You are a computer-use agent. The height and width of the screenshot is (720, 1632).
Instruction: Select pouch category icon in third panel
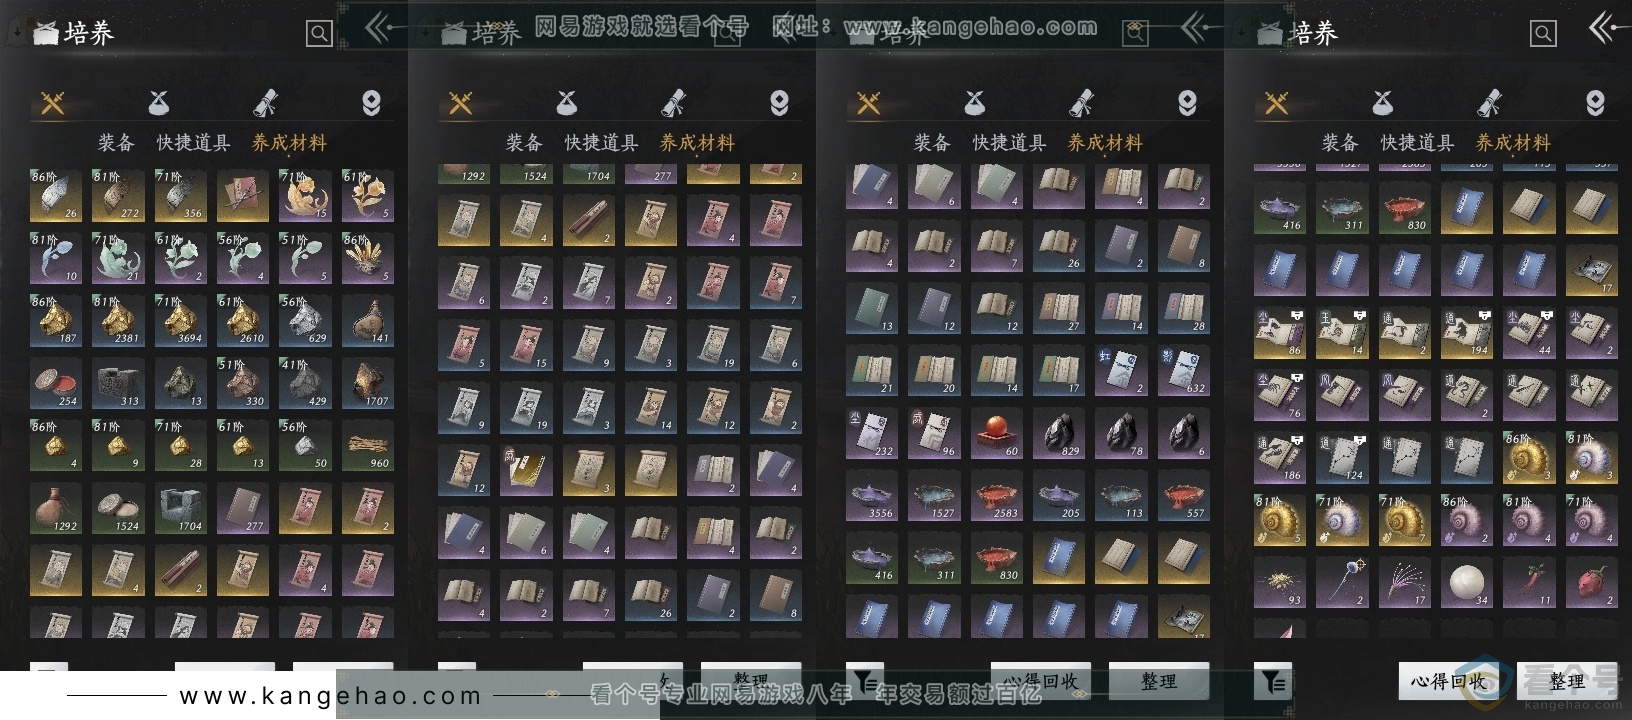tap(975, 102)
